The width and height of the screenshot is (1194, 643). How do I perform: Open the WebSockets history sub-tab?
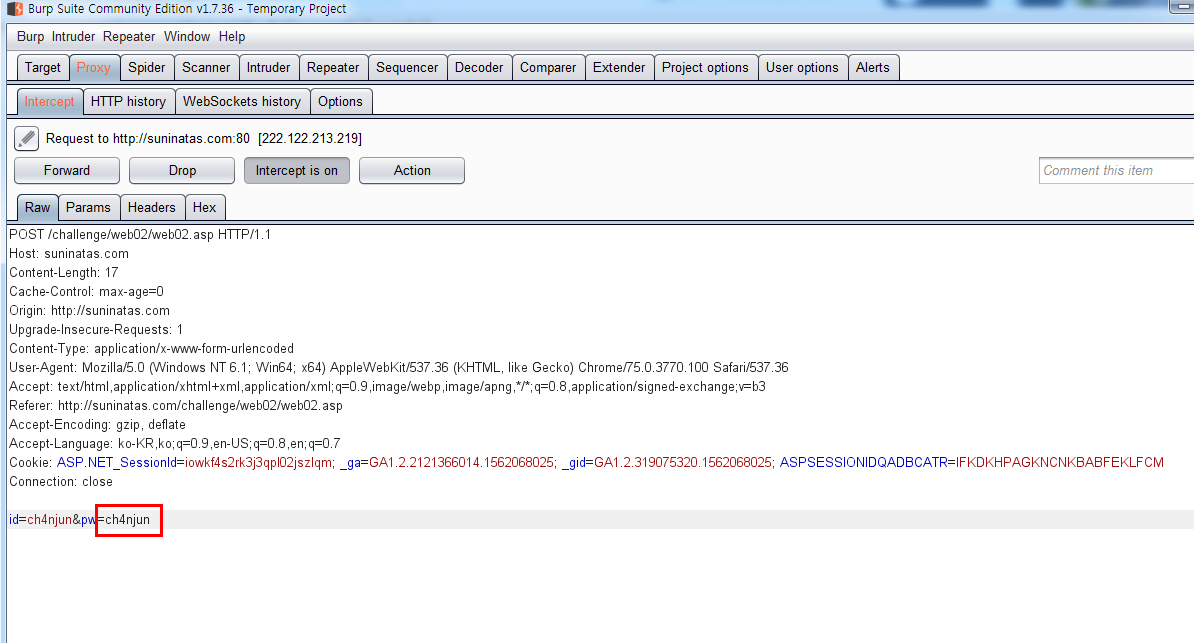pos(242,101)
